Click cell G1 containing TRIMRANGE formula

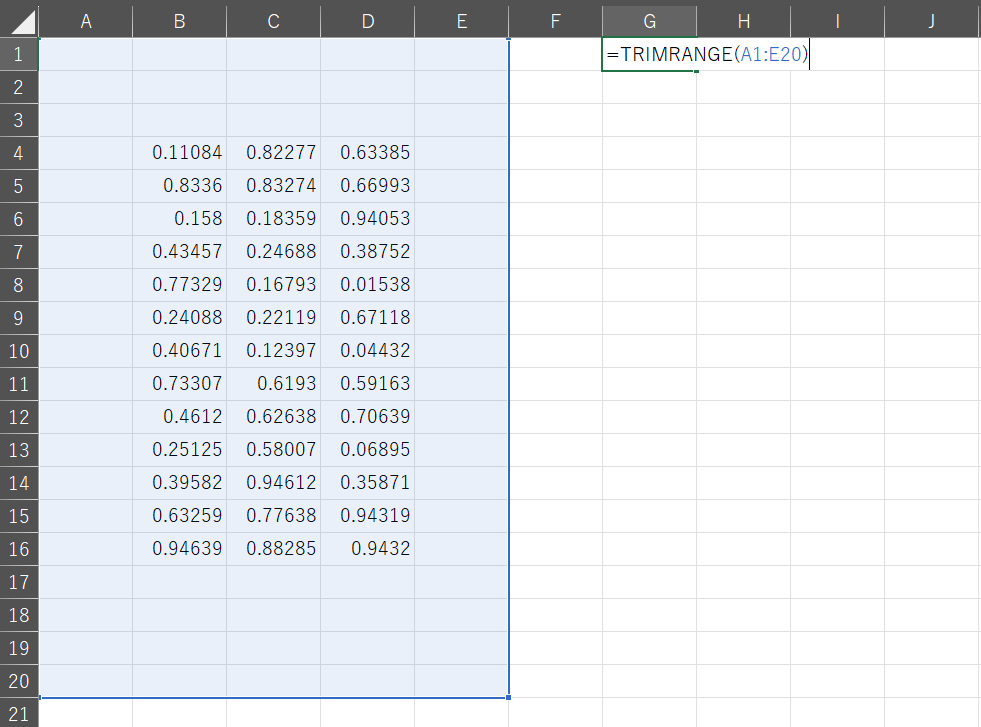(649, 54)
